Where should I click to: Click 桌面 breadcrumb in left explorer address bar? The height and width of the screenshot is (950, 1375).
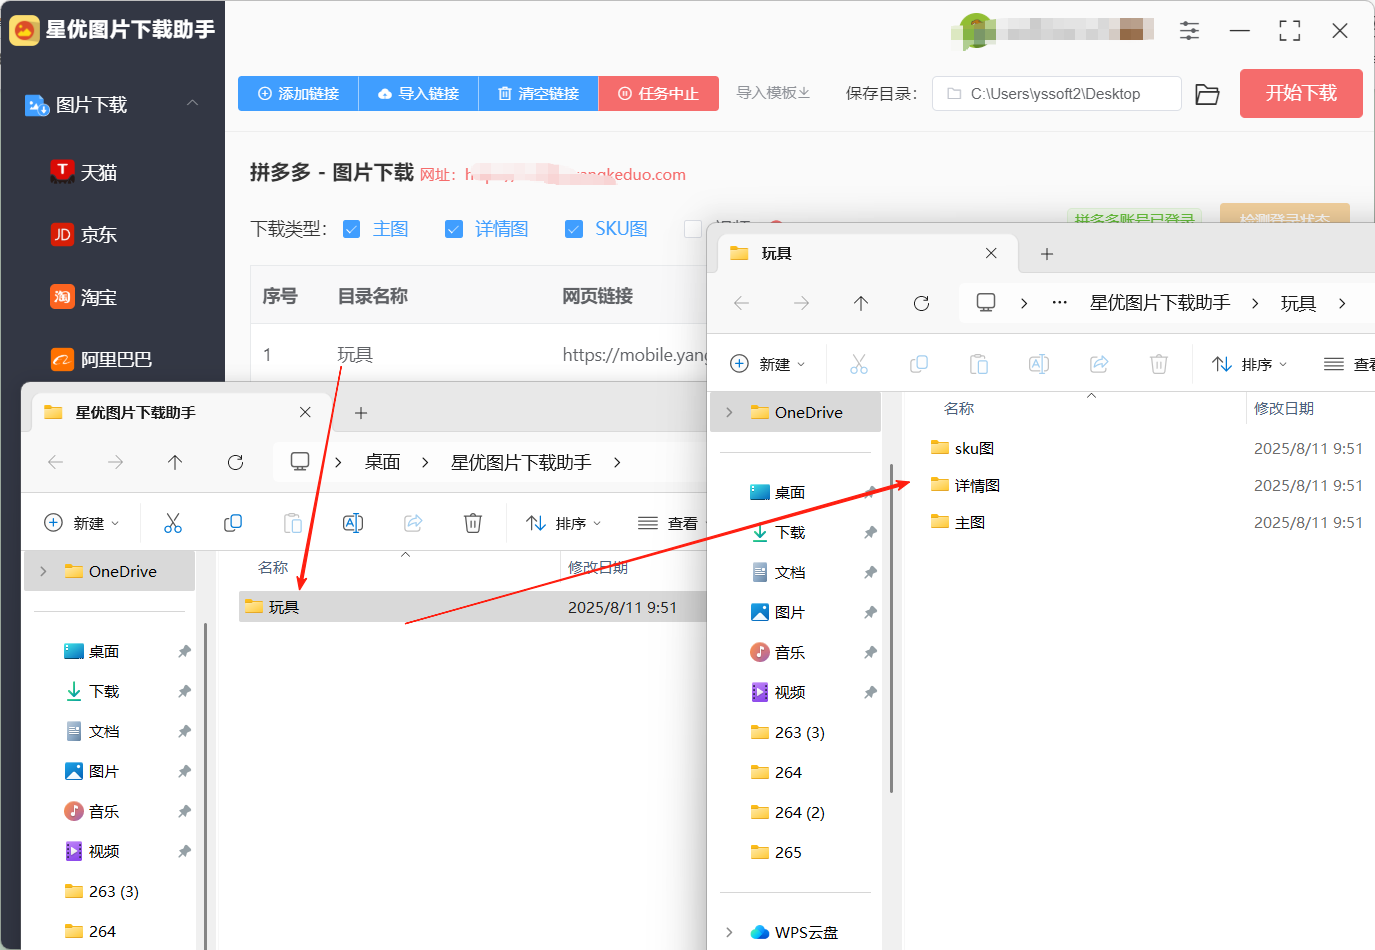point(382,462)
